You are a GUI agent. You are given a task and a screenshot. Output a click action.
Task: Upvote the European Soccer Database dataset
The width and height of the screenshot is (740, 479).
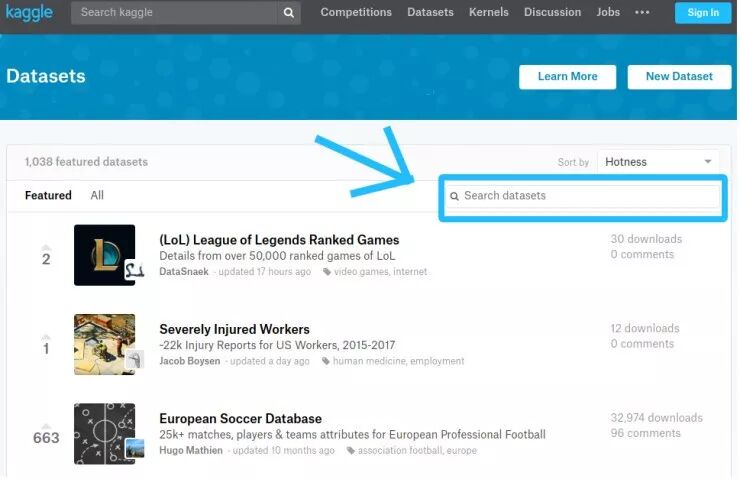46,426
